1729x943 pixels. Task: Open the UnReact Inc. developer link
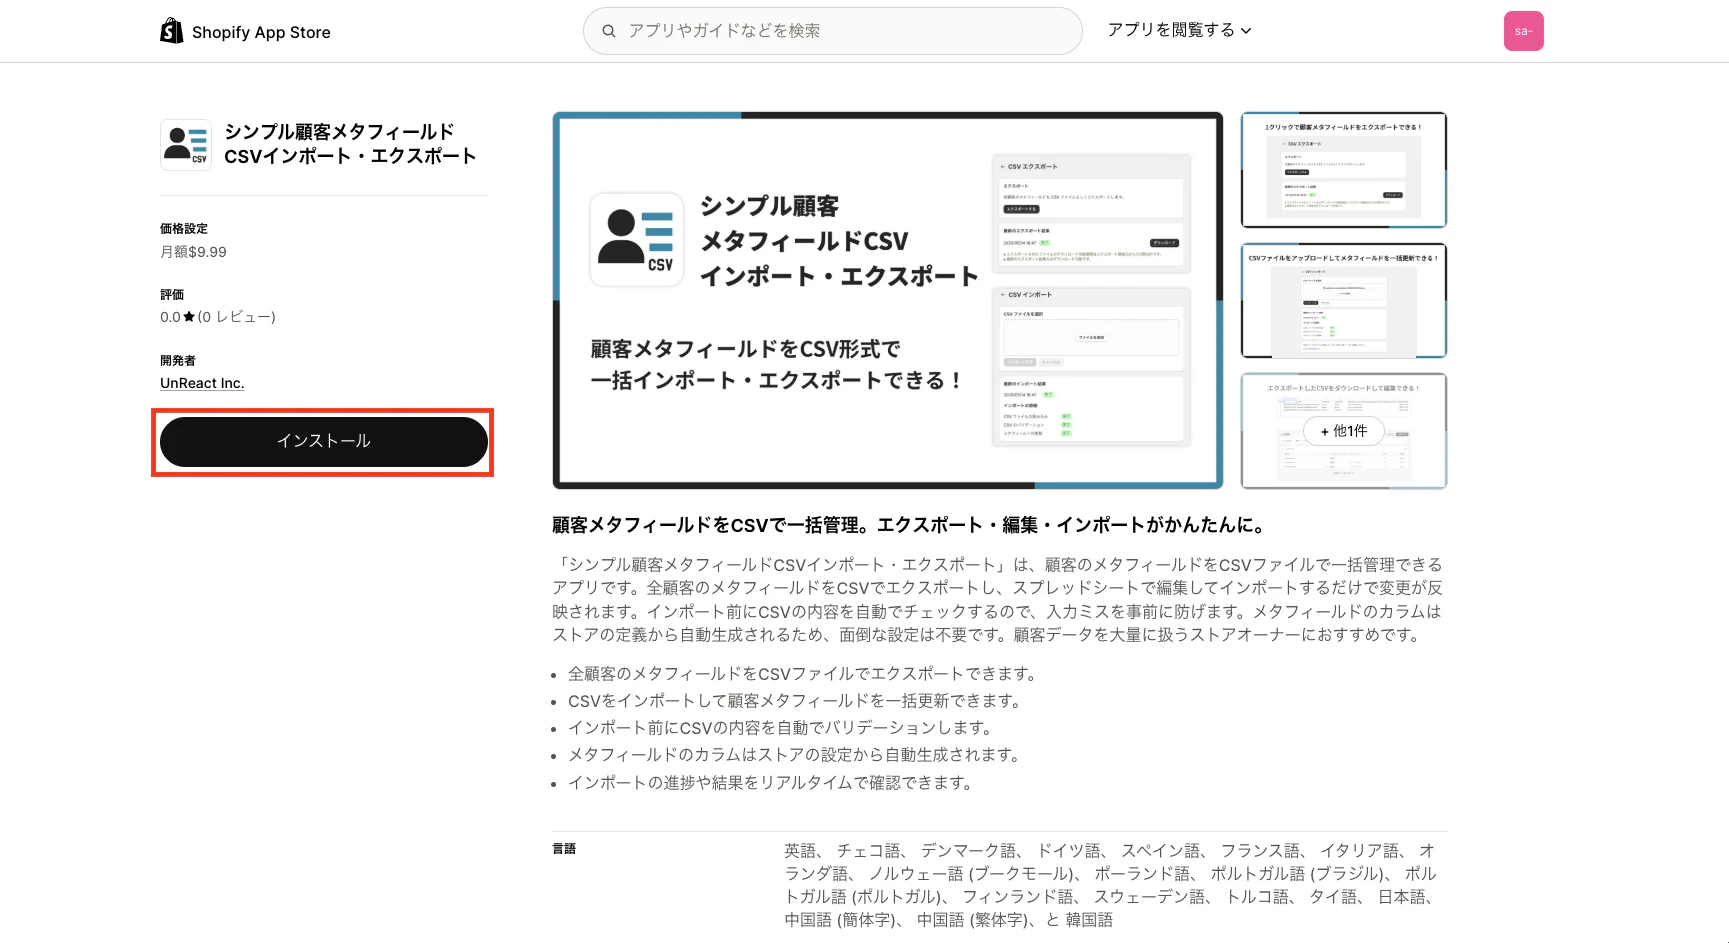(202, 383)
